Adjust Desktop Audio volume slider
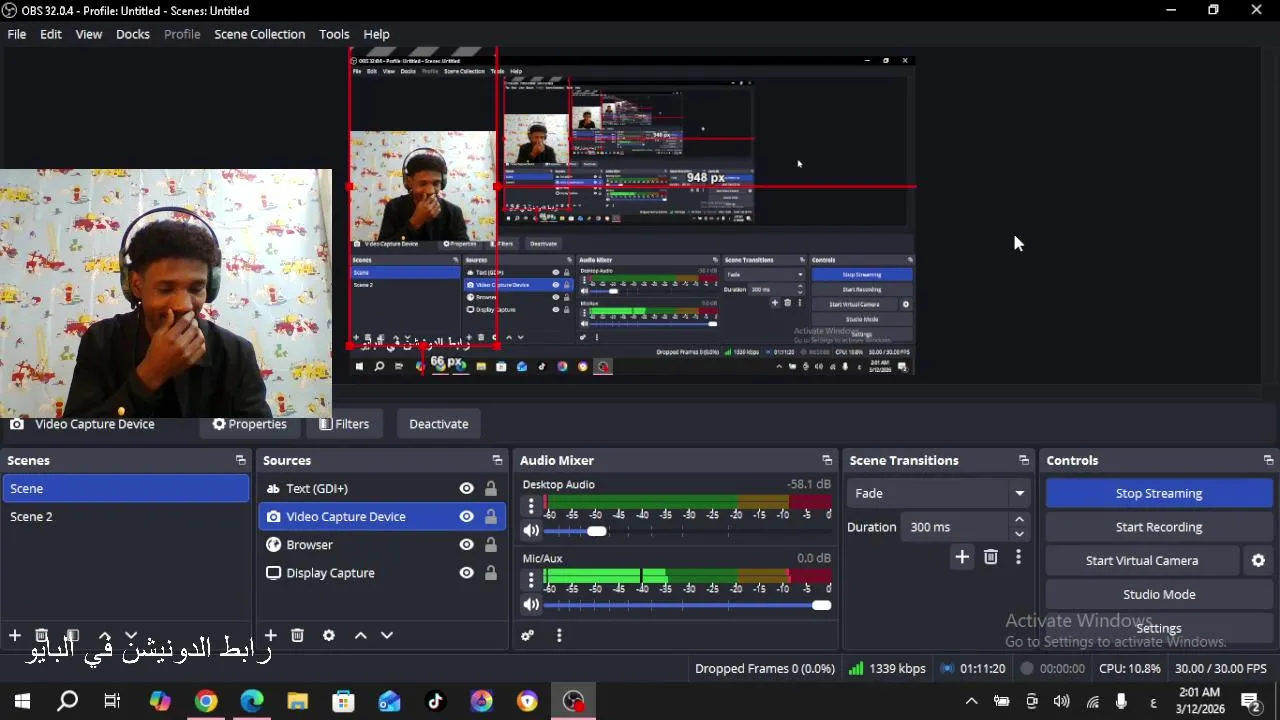This screenshot has width=1280, height=720. [597, 531]
